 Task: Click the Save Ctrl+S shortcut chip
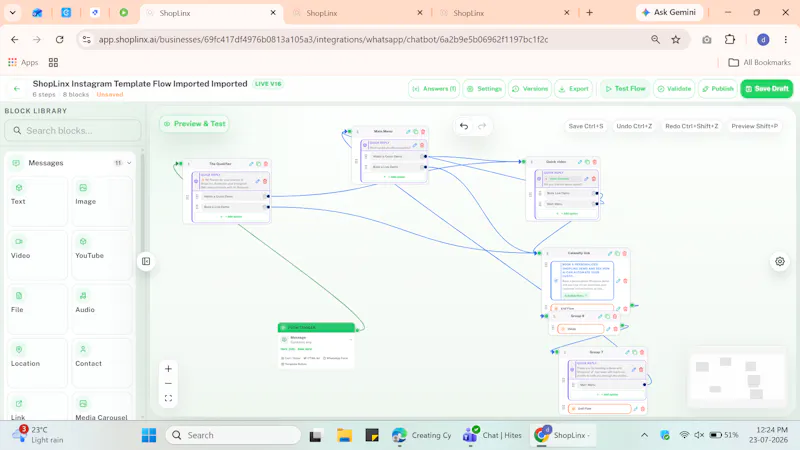tap(586, 126)
